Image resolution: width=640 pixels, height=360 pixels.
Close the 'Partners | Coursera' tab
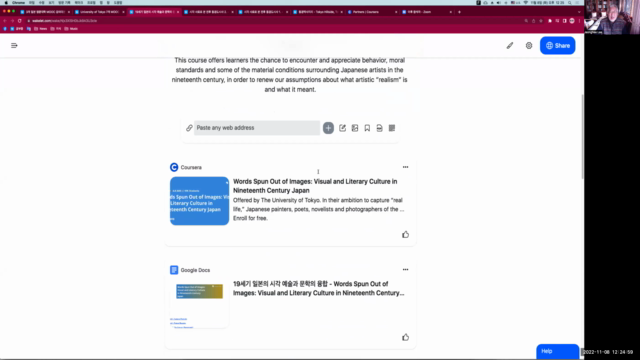(x=396, y=12)
